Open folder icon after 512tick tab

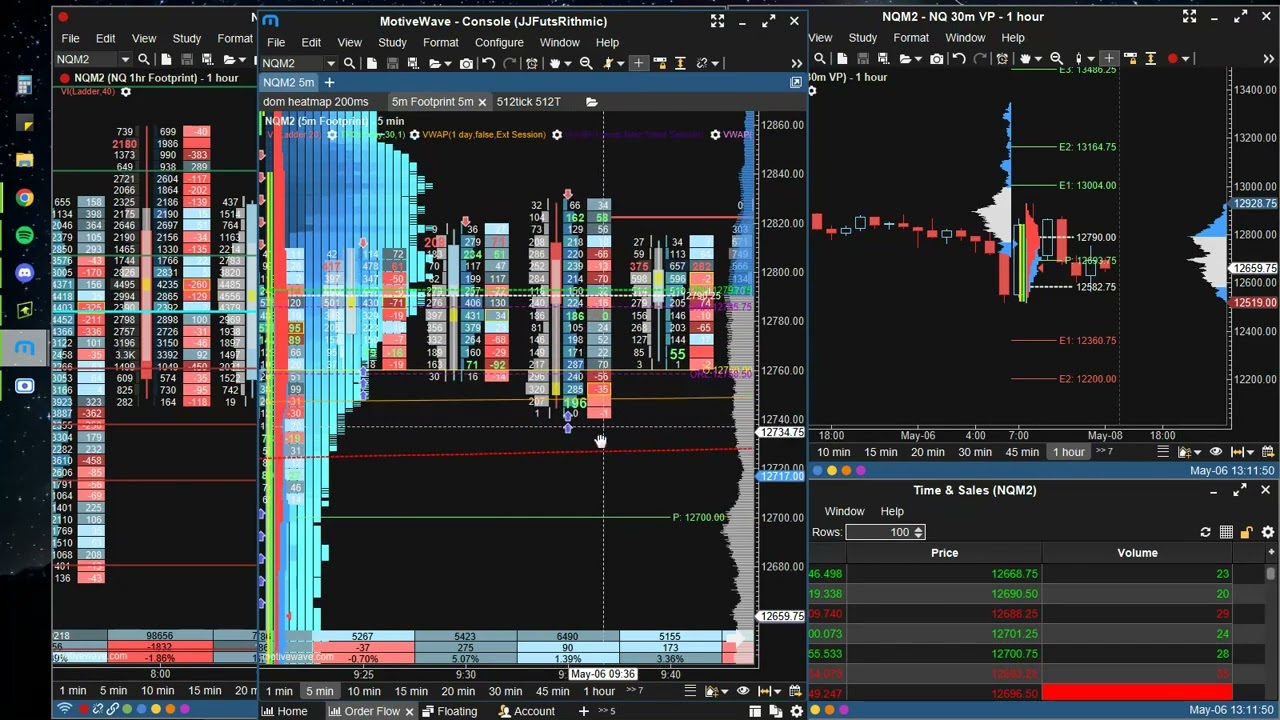[591, 102]
